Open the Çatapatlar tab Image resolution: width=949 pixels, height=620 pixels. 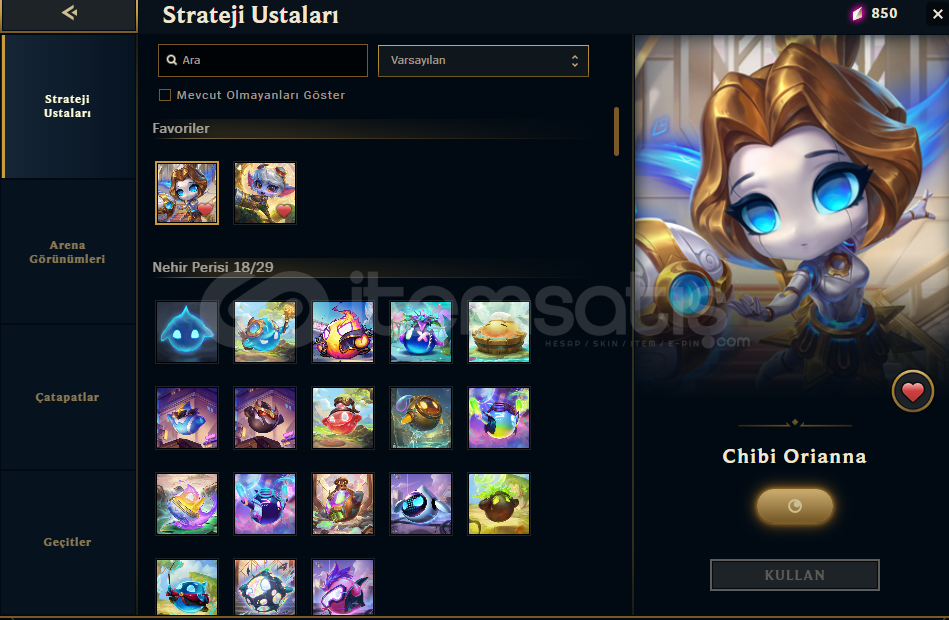pyautogui.click(x=68, y=397)
